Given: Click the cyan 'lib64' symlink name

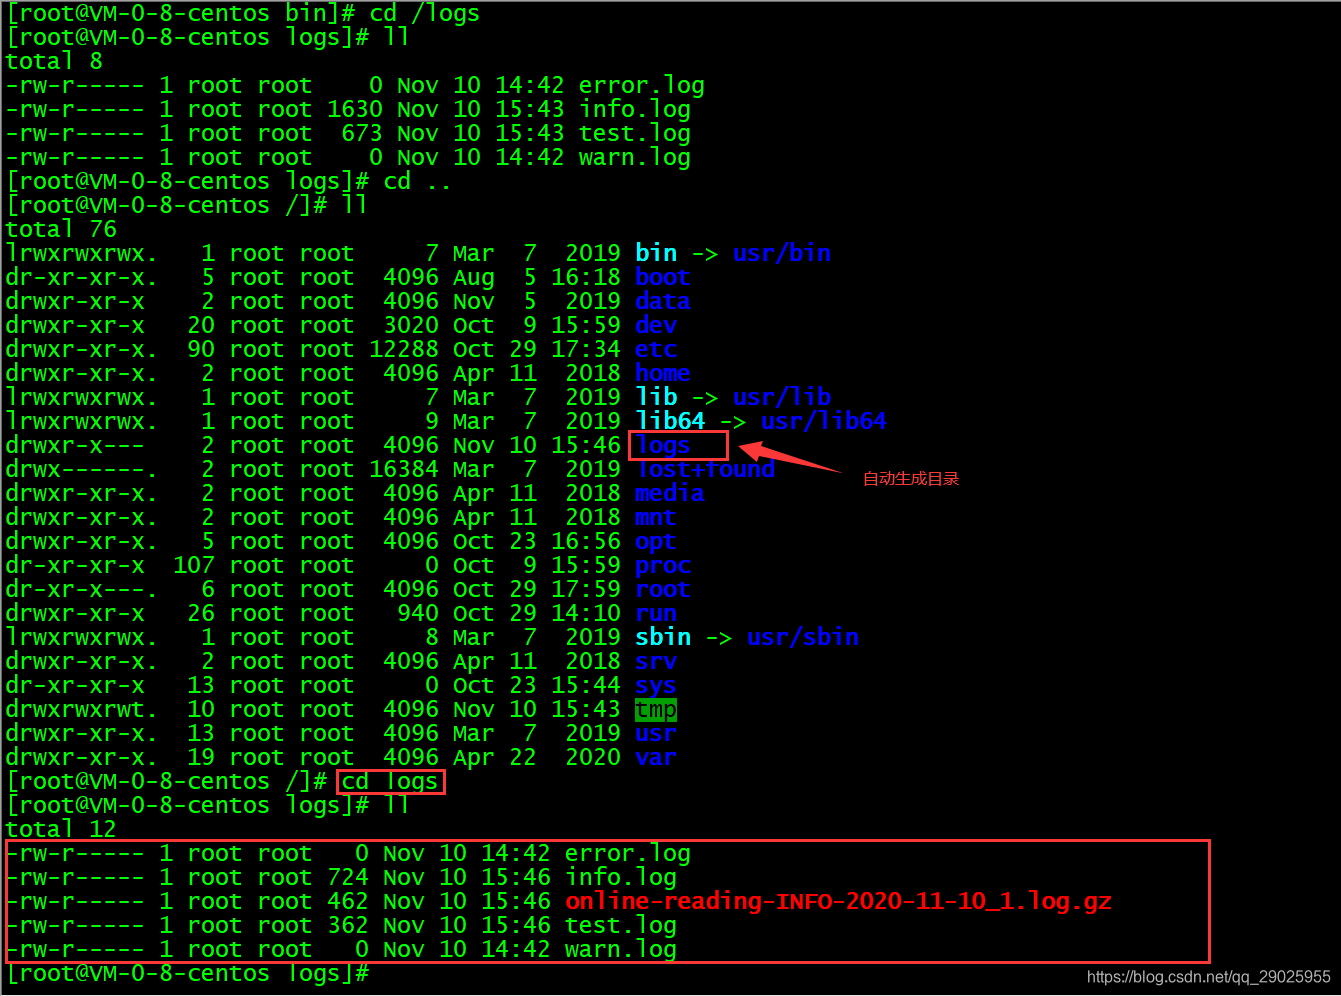Looking at the screenshot, I should tap(670, 422).
